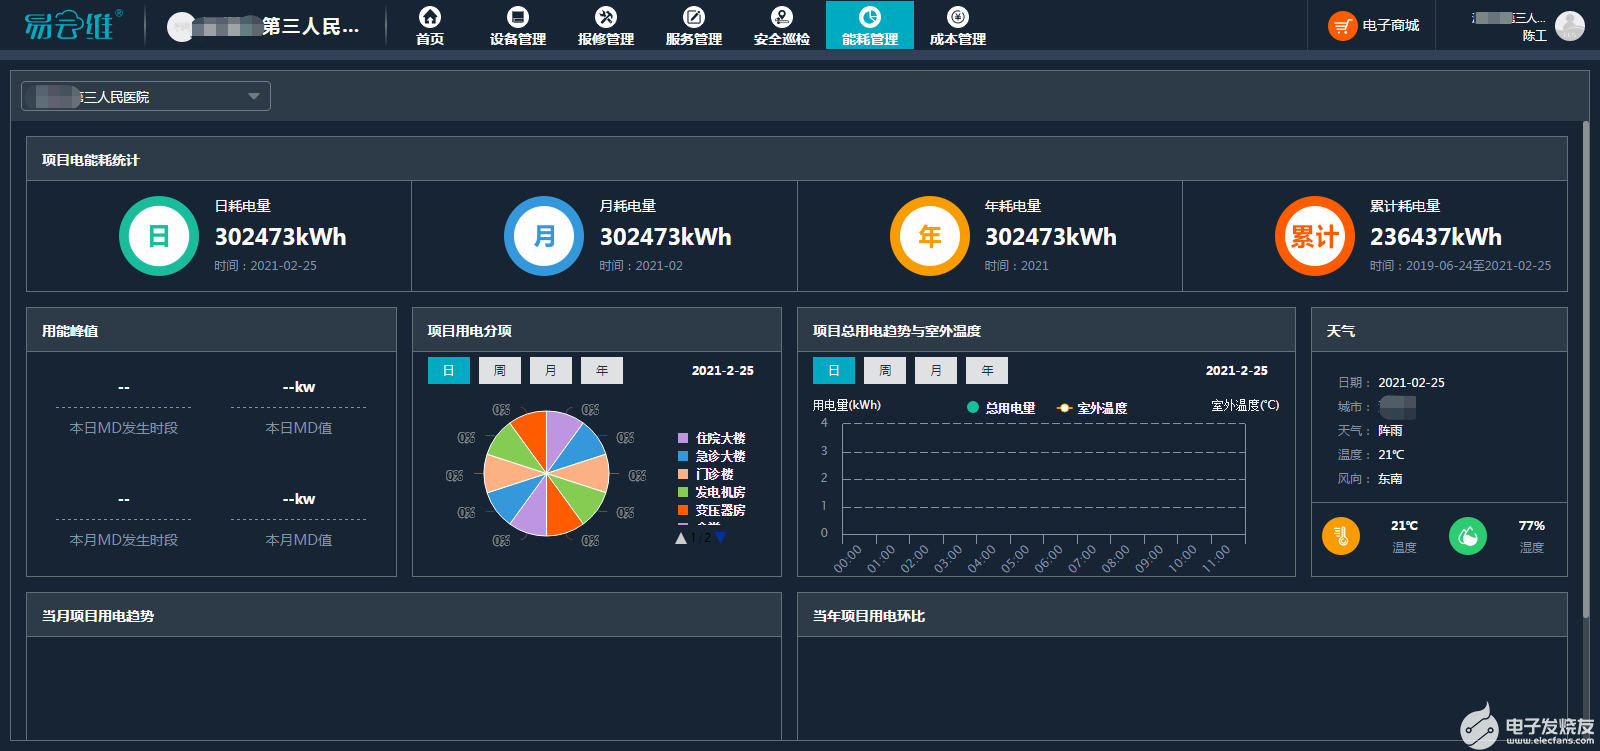Open 安全巡检 safety inspection icon
The height and width of the screenshot is (751, 1600).
(782, 17)
